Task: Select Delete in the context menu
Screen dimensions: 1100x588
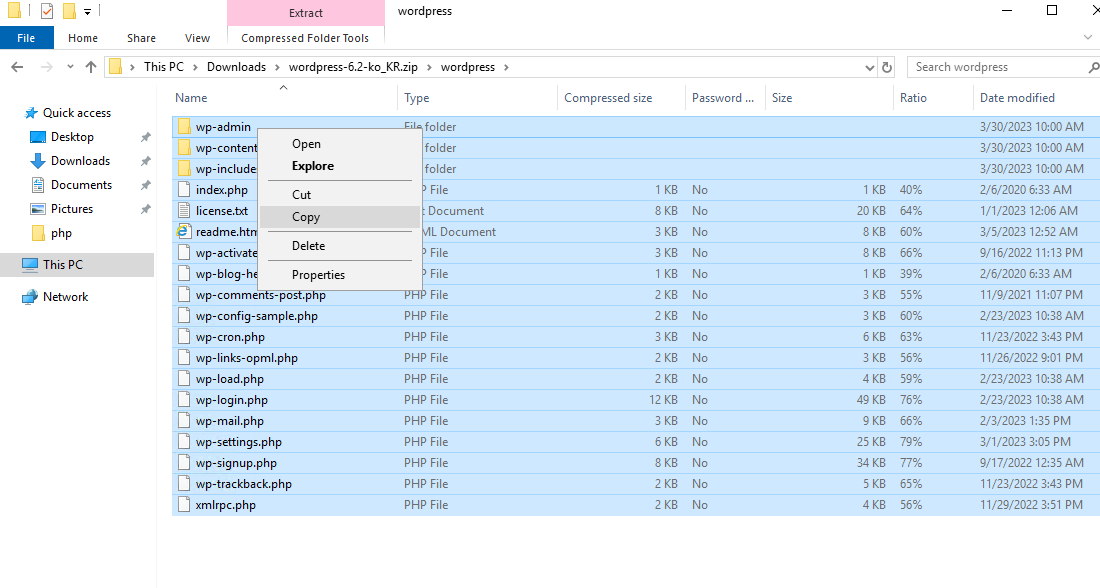Action: coord(340,246)
